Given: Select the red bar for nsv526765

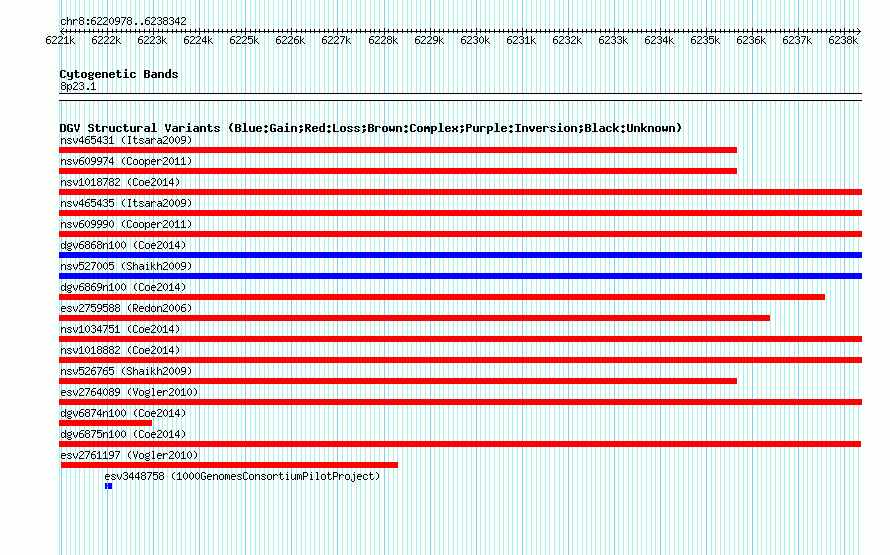Looking at the screenshot, I should click(398, 381).
